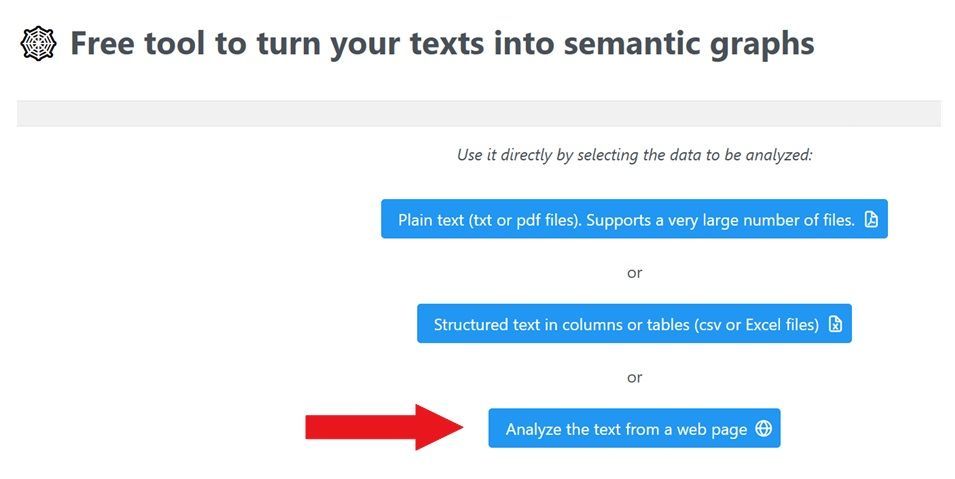Click the "or" just above the Analyze button

point(634,378)
